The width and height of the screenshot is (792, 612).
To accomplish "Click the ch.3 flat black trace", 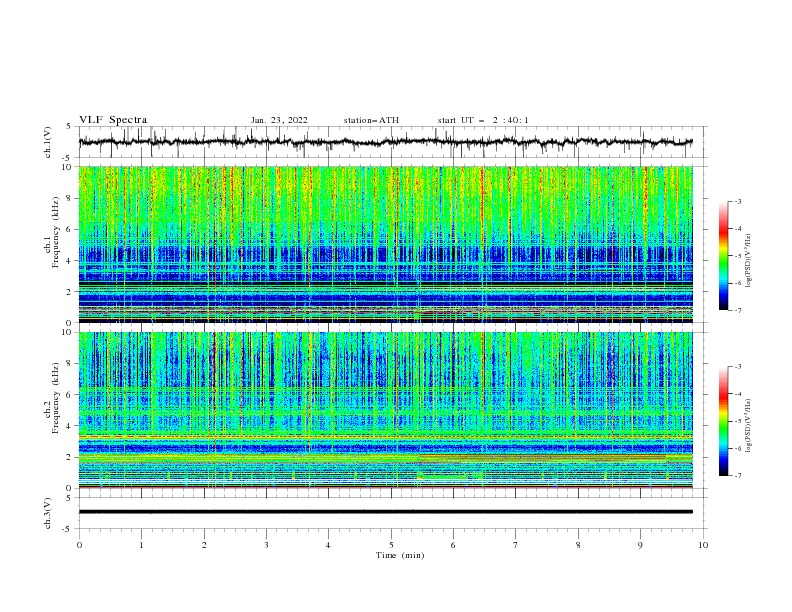I will [x=385, y=512].
